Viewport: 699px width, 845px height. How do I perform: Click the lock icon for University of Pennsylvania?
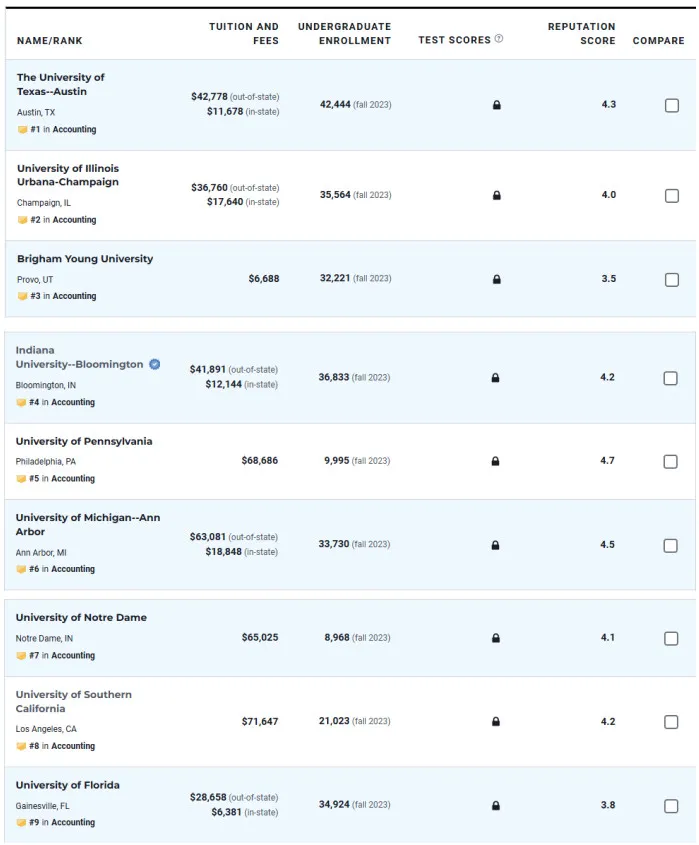coord(495,461)
